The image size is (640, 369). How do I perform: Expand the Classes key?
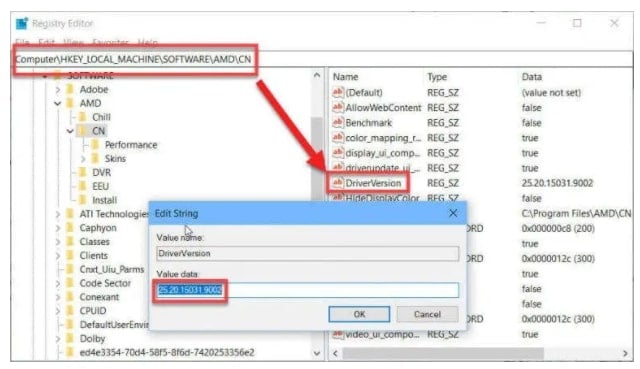[58, 242]
